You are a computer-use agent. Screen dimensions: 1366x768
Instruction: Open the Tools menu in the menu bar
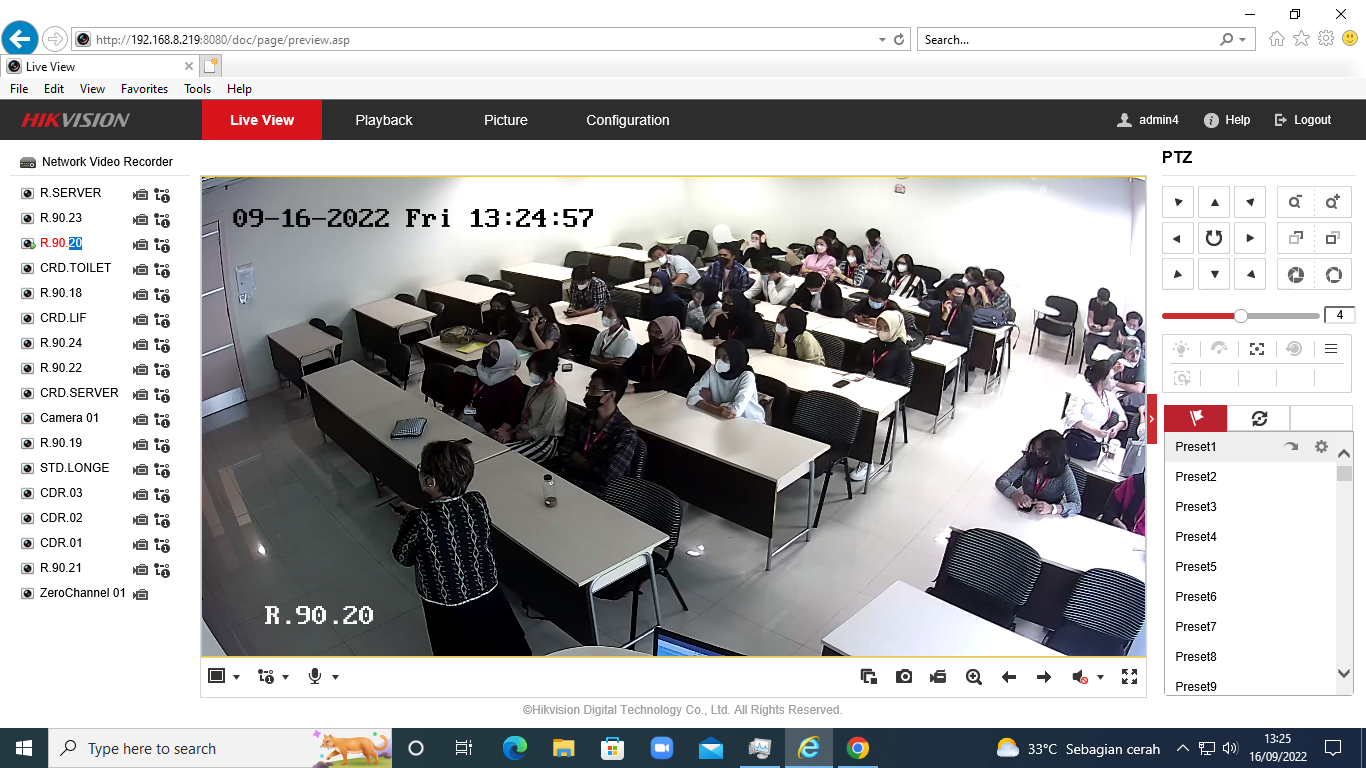click(x=197, y=89)
